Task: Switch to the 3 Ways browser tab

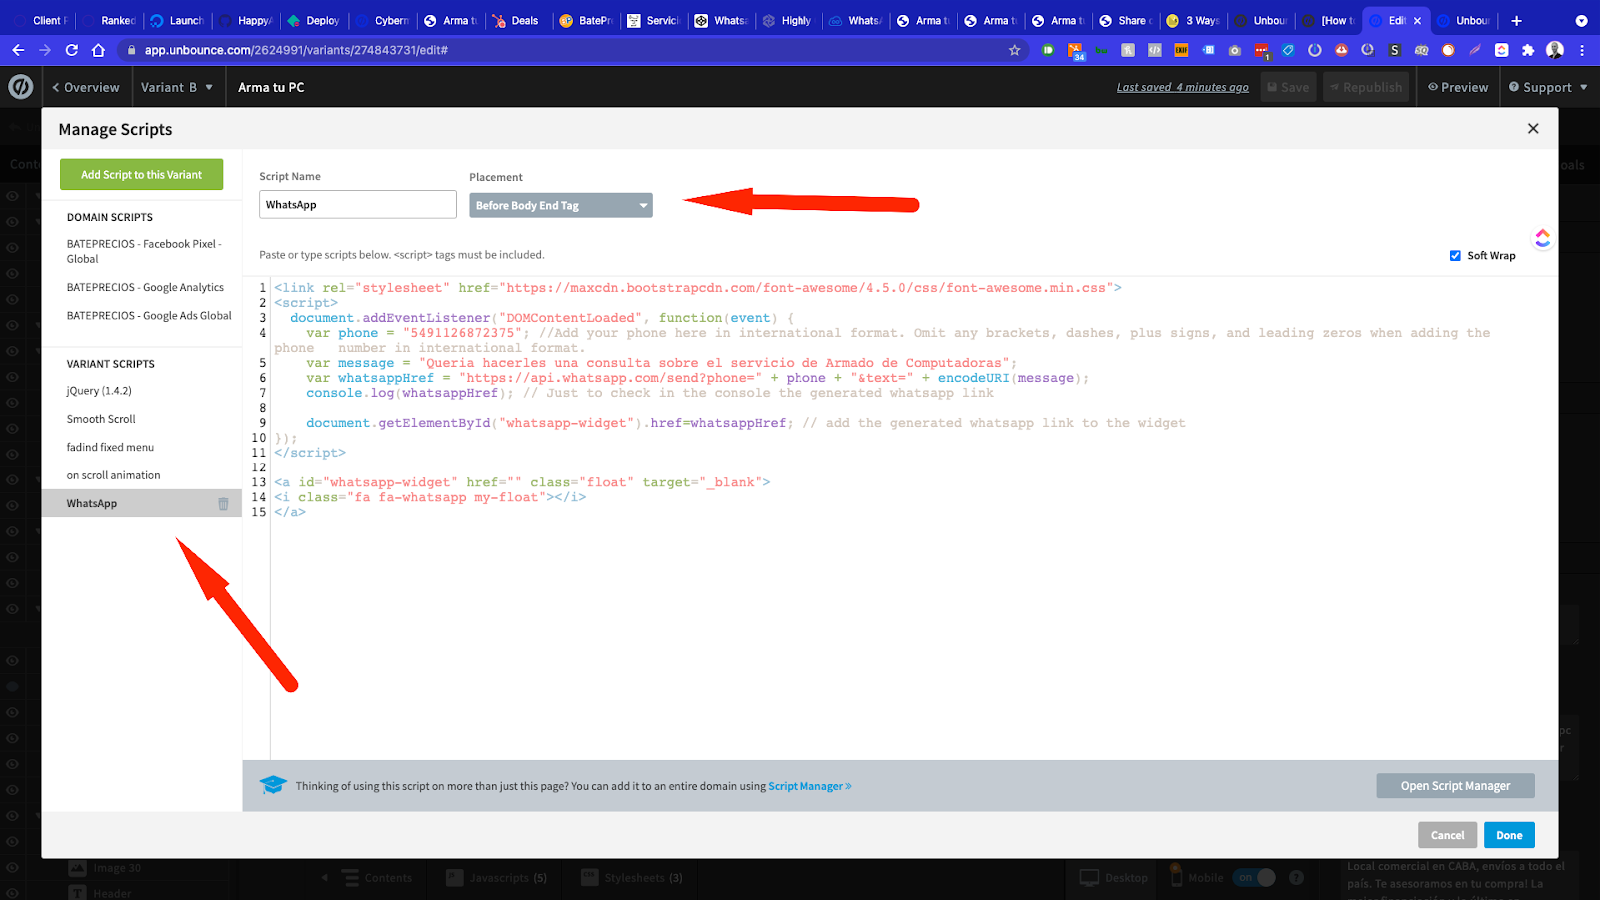Action: 1194,20
